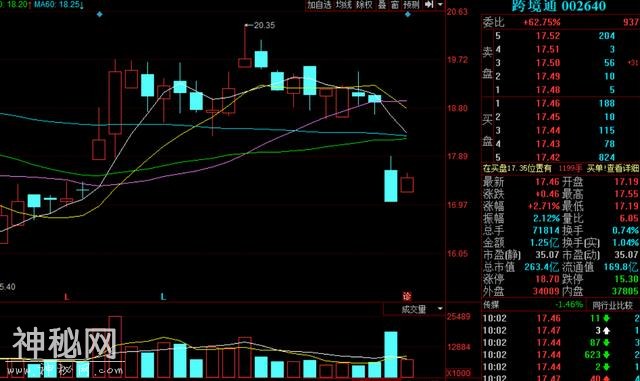Screen dimensions: 640x381
Task: Click the 同行业比较 button
Action: pyautogui.click(x=612, y=305)
